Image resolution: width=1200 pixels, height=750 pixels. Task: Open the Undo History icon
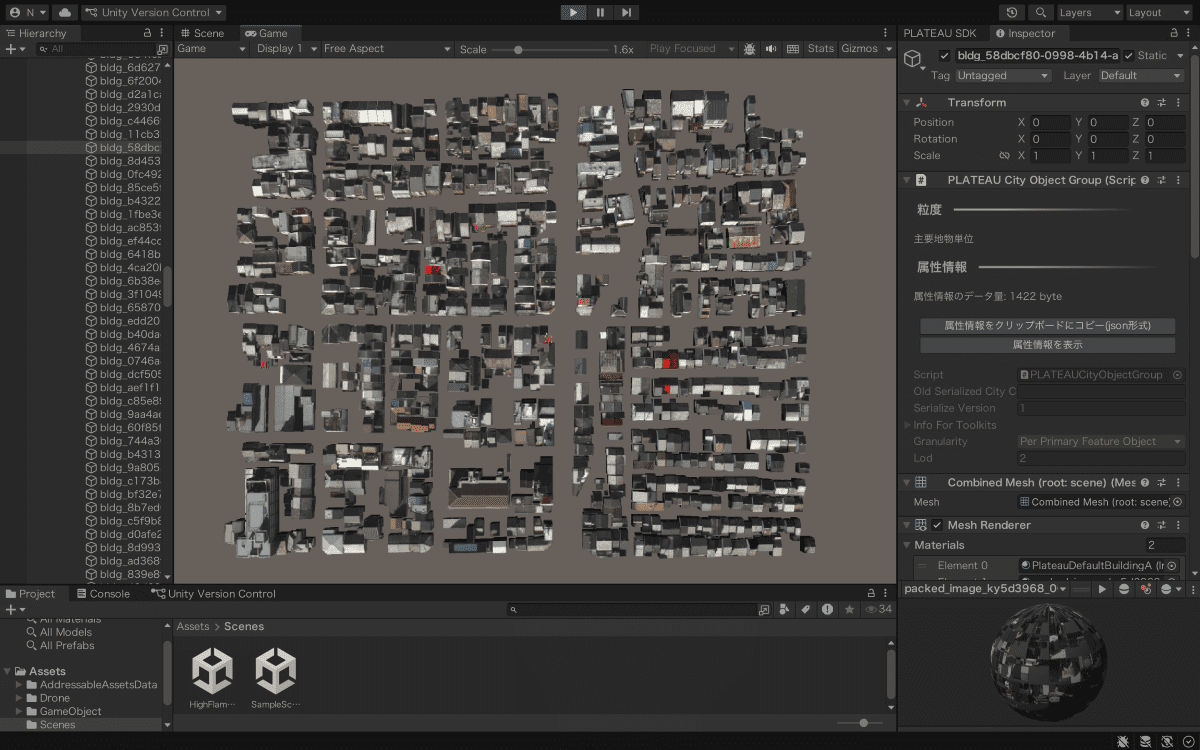[1013, 12]
